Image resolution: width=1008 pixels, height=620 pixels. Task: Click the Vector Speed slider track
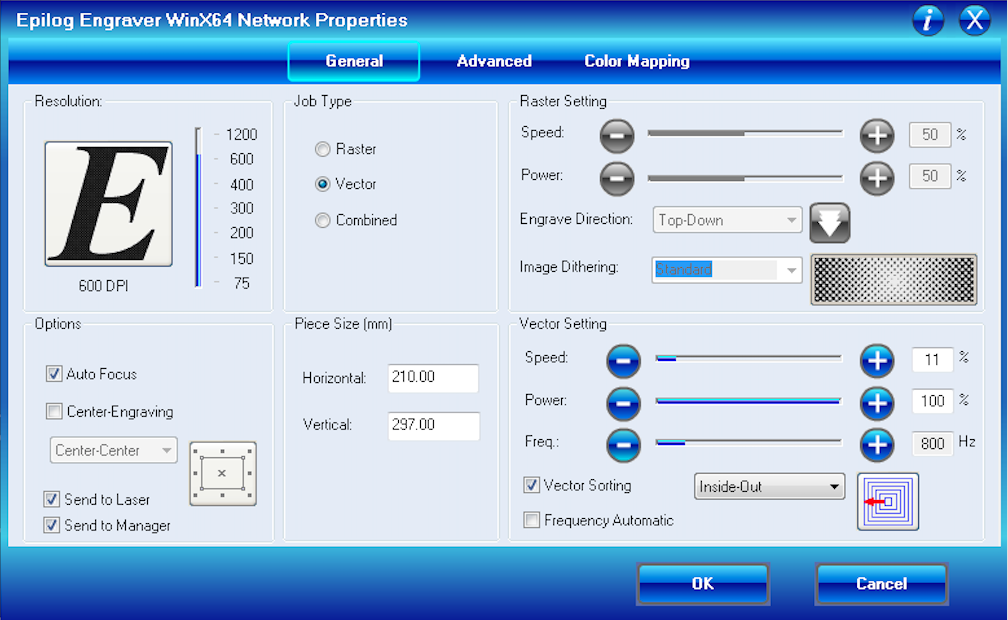point(748,358)
